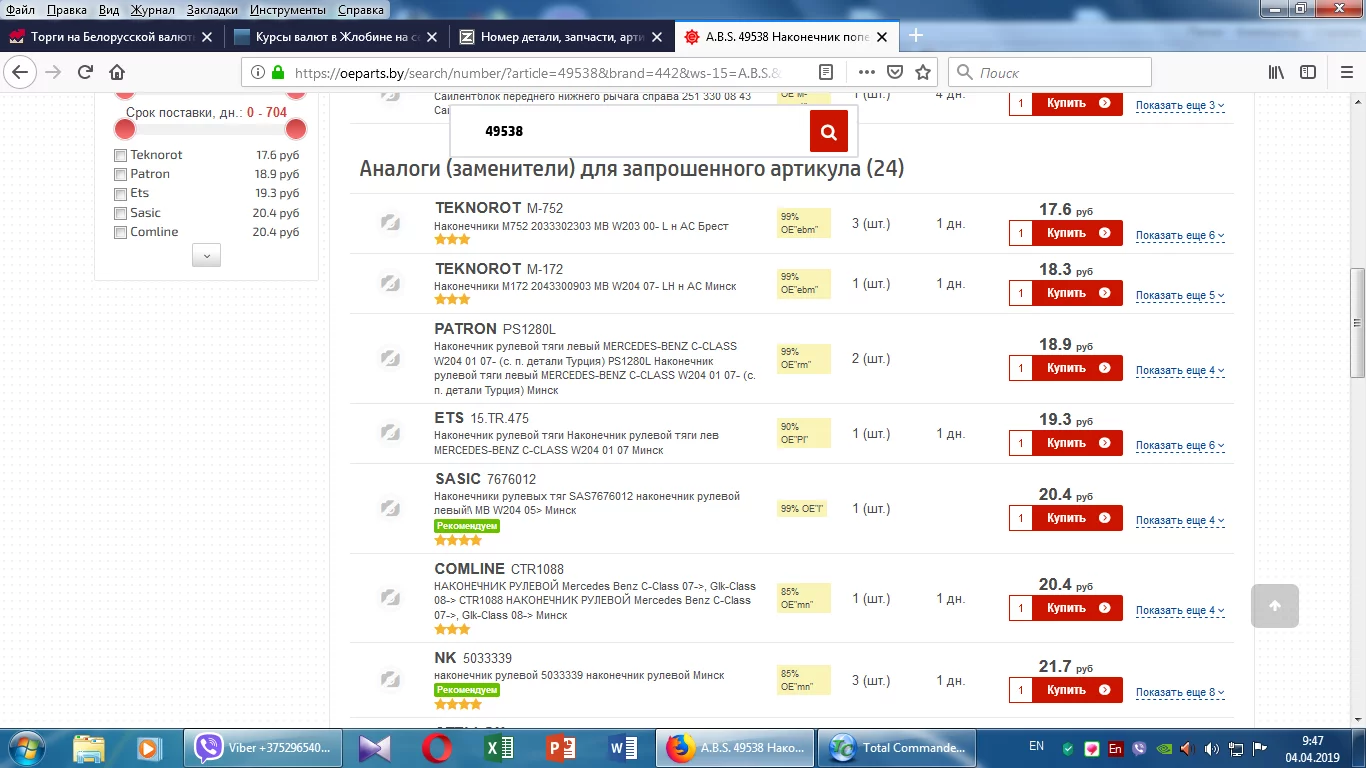The height and width of the screenshot is (768, 1366).
Task: Open Opera from the taskbar
Action: tap(436, 747)
